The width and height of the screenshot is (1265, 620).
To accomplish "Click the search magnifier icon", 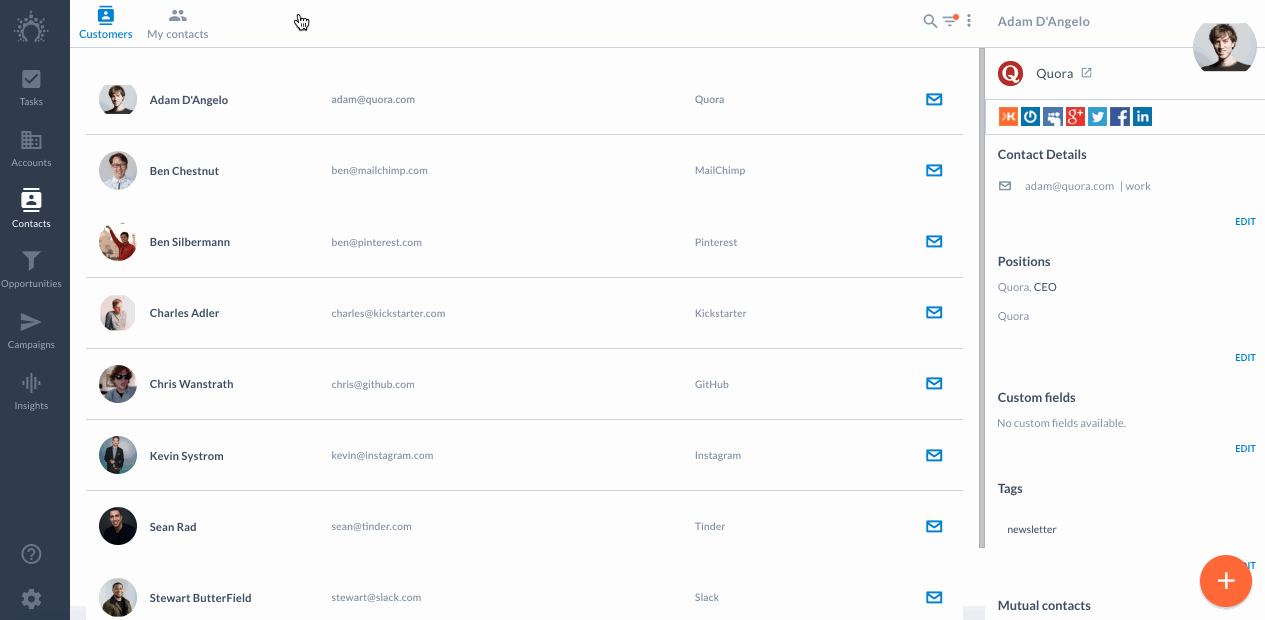I will point(930,21).
